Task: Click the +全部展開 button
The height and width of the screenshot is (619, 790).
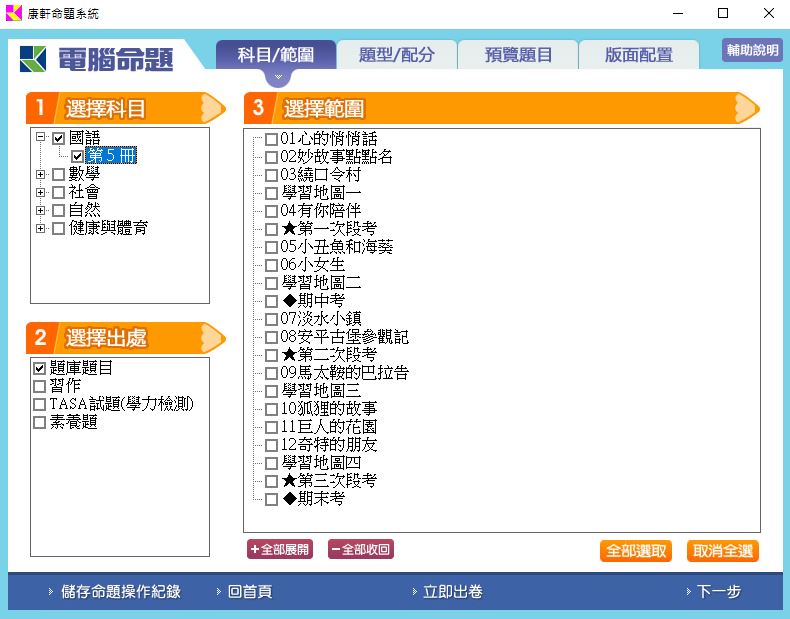Action: click(x=280, y=549)
